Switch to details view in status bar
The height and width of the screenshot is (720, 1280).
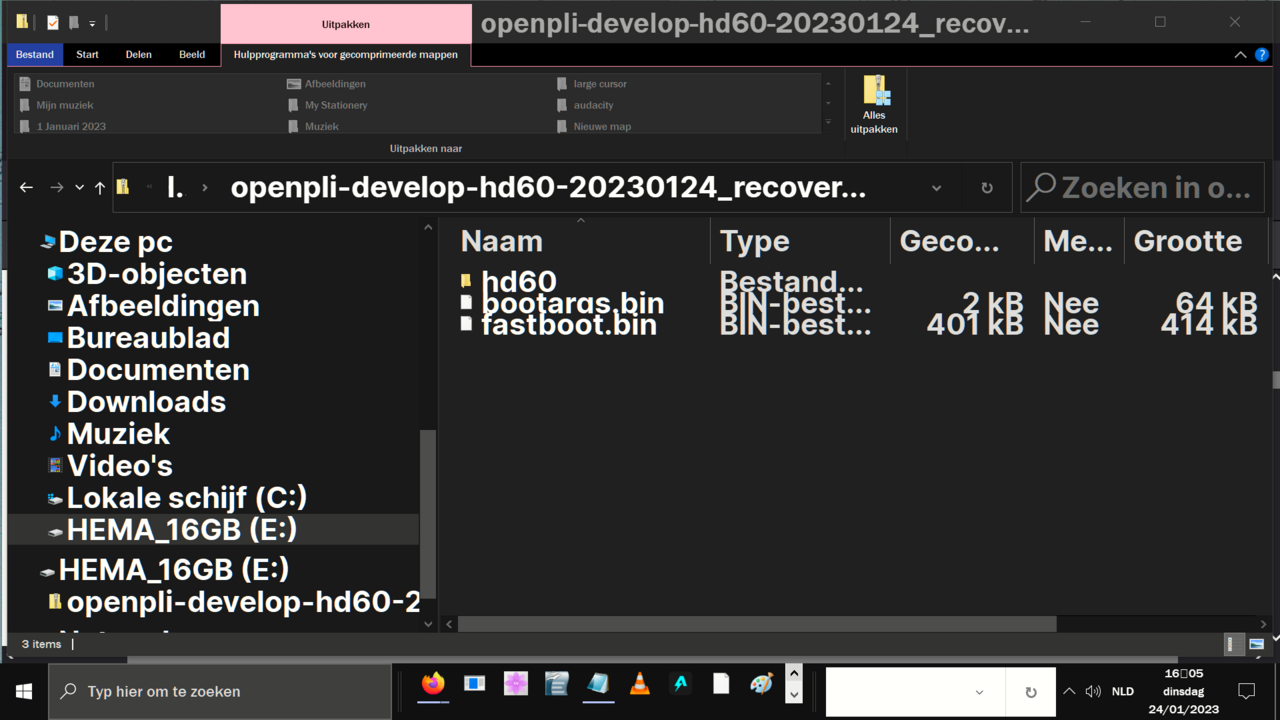click(x=1235, y=644)
